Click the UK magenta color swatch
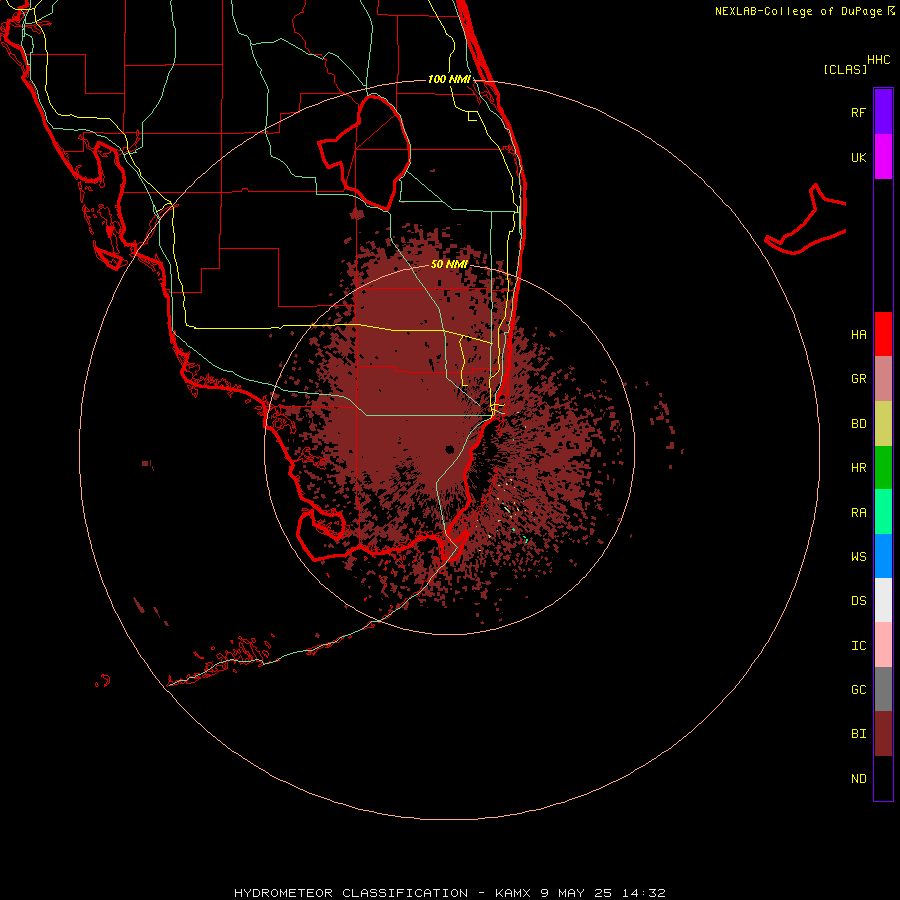This screenshot has height=900, width=900. pyautogui.click(x=883, y=157)
